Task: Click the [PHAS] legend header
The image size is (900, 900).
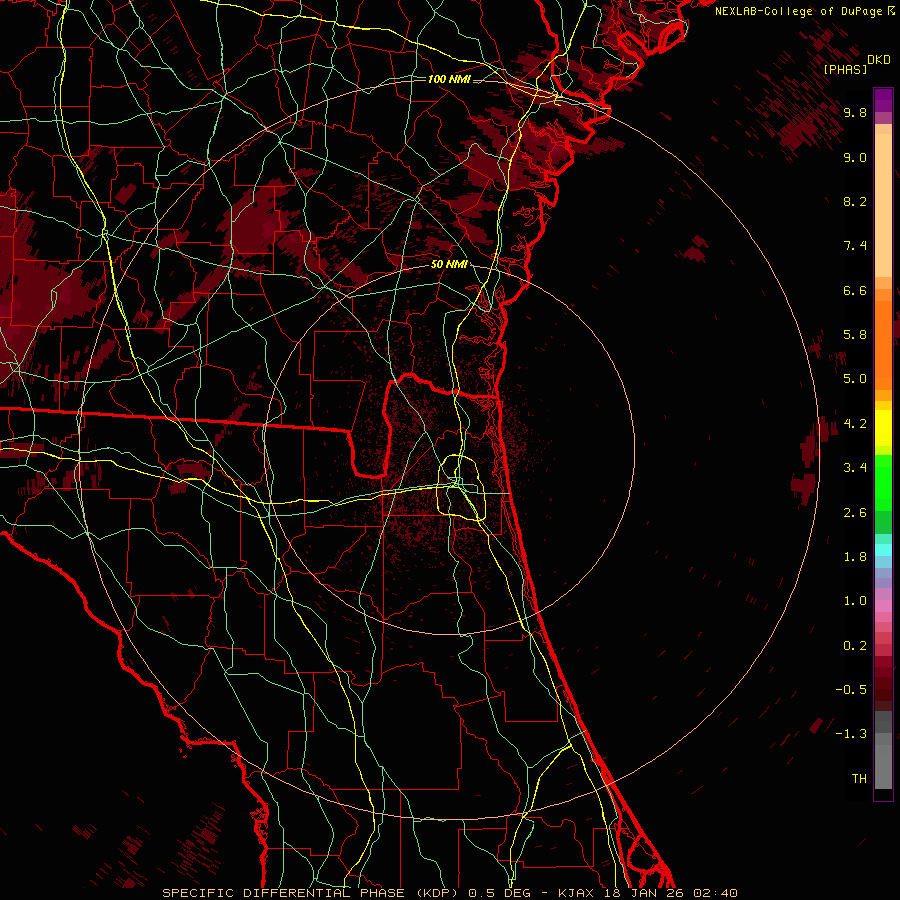Action: coord(845,69)
